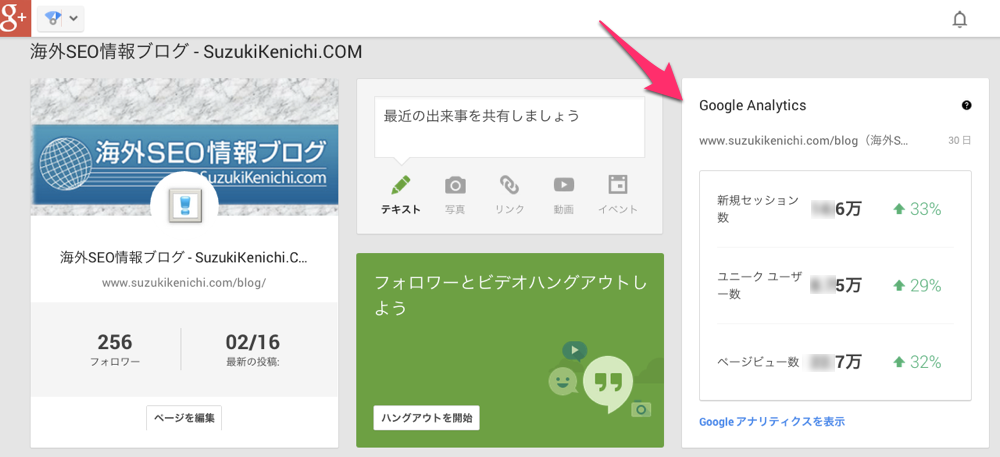Click the ページビュー数 metric row
The width and height of the screenshot is (1000, 457).
(835, 362)
